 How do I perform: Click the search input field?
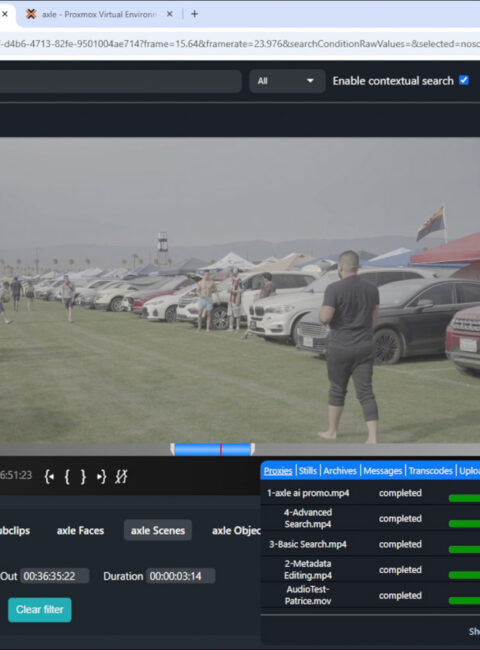[x=120, y=81]
